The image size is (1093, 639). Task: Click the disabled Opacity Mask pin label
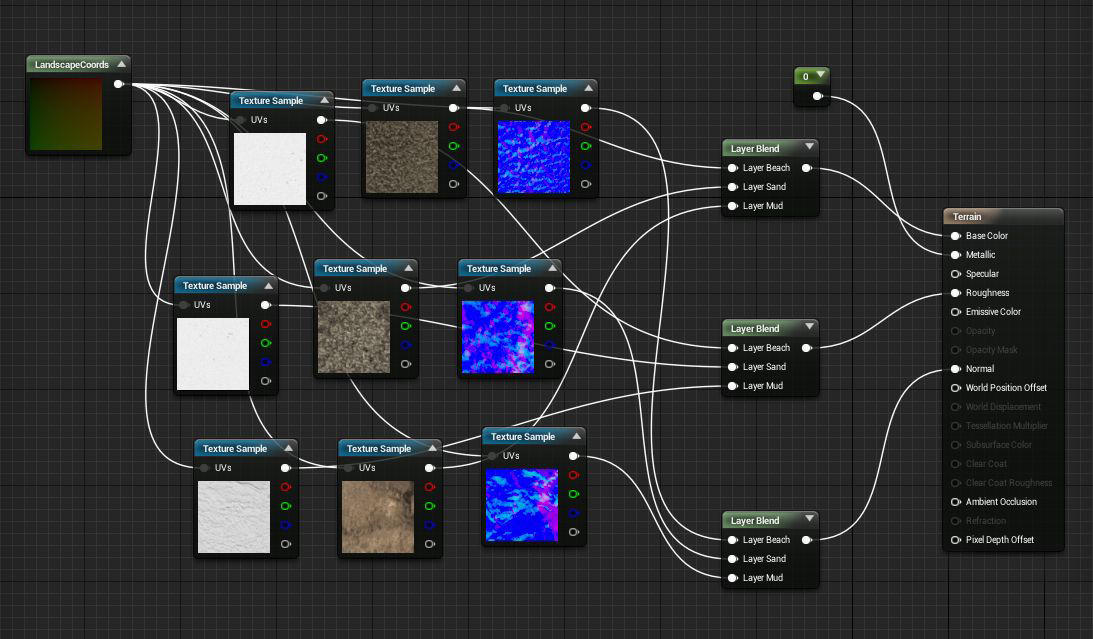(991, 350)
